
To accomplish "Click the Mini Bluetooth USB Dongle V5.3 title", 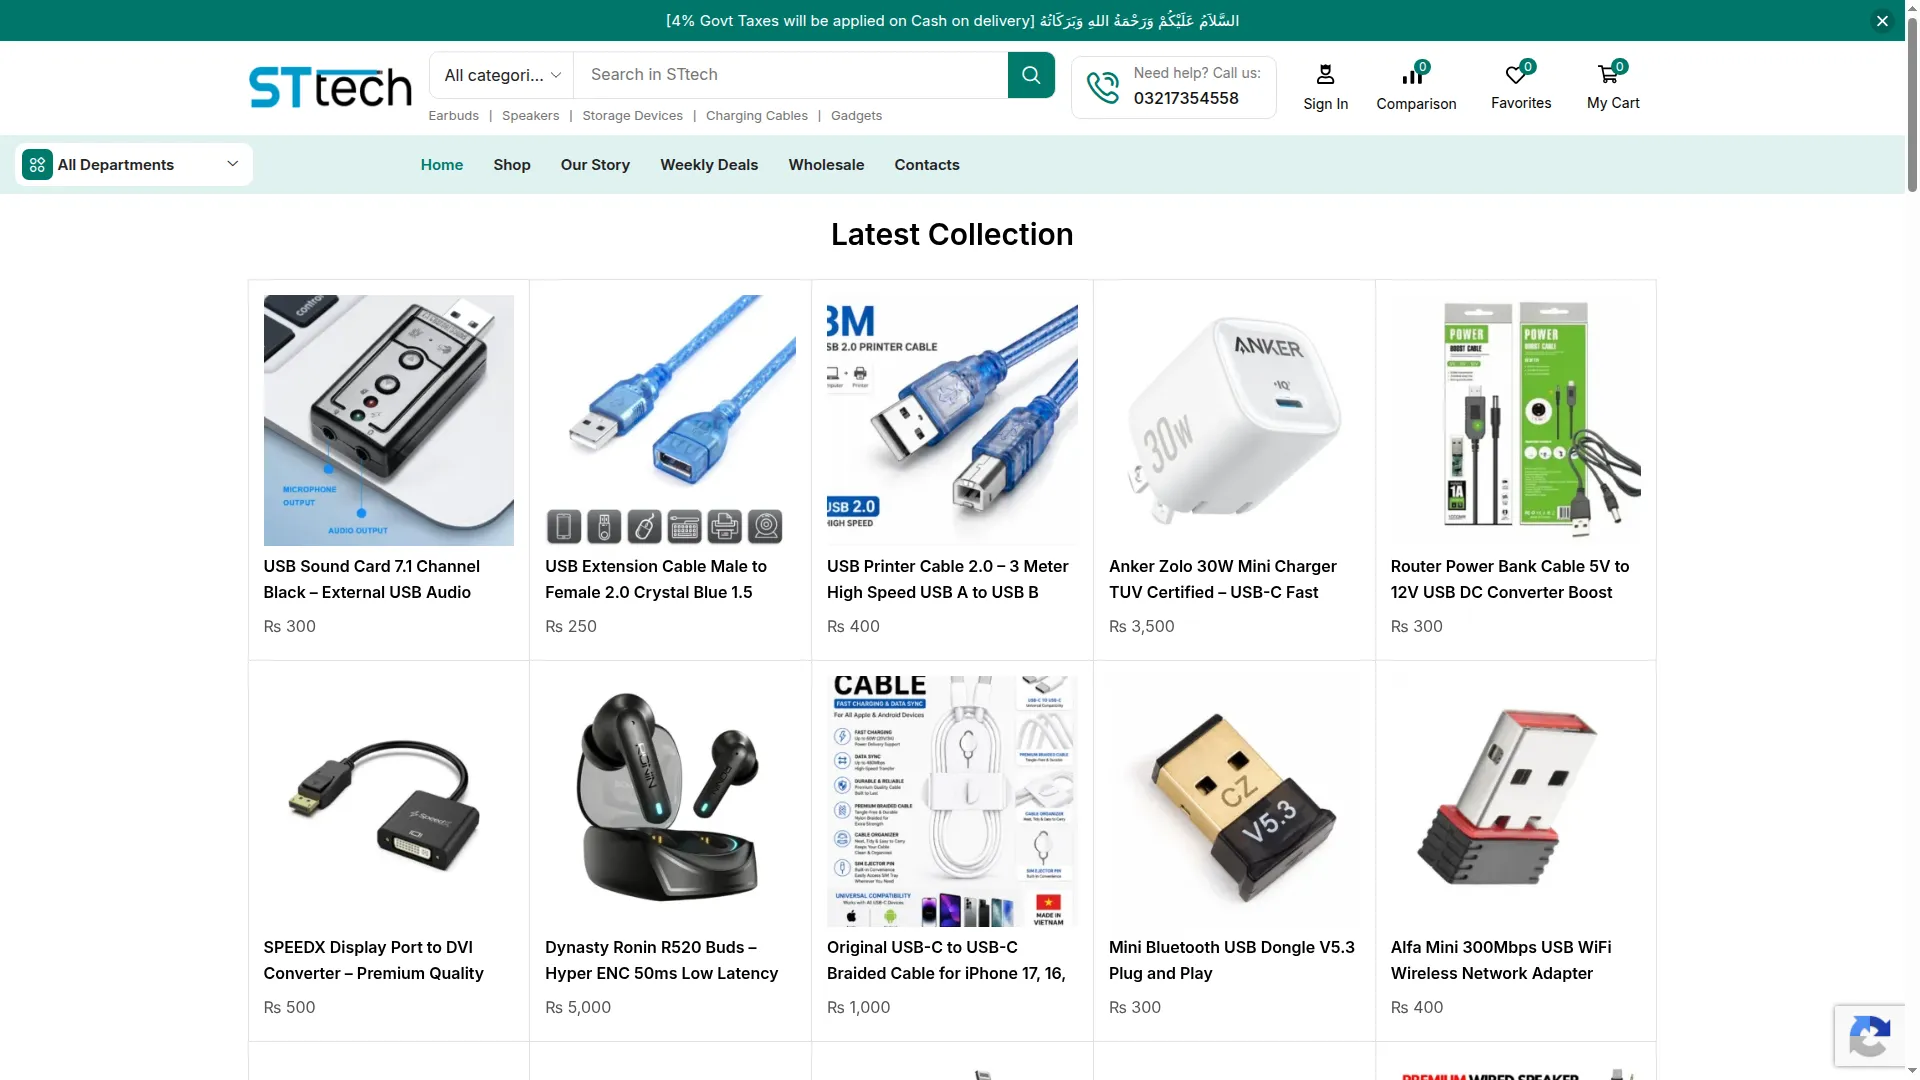I will point(1232,960).
